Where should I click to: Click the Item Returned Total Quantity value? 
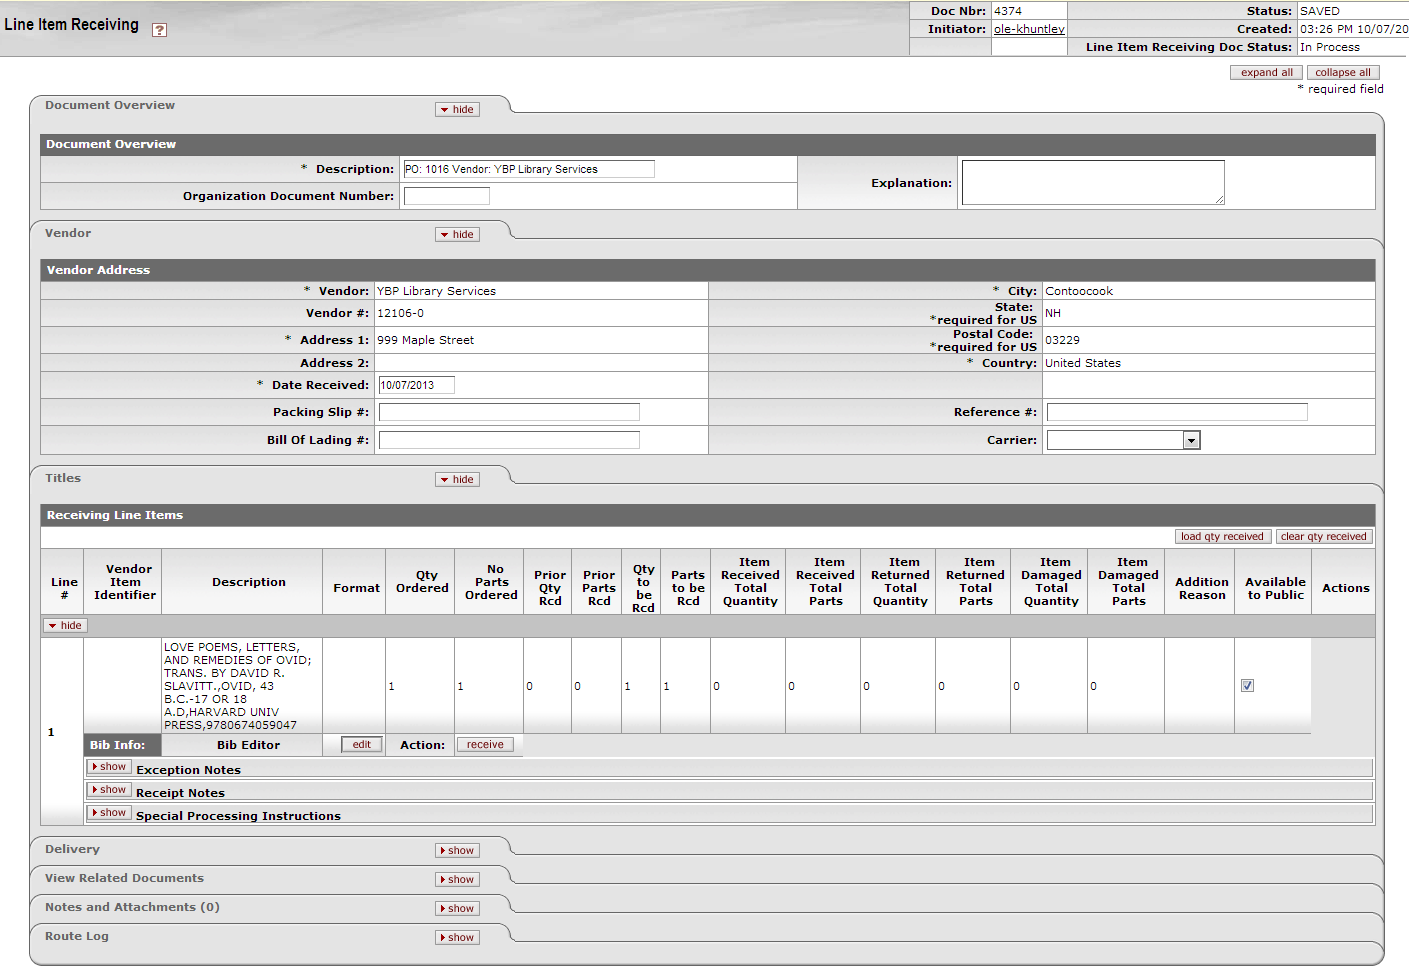coord(867,687)
